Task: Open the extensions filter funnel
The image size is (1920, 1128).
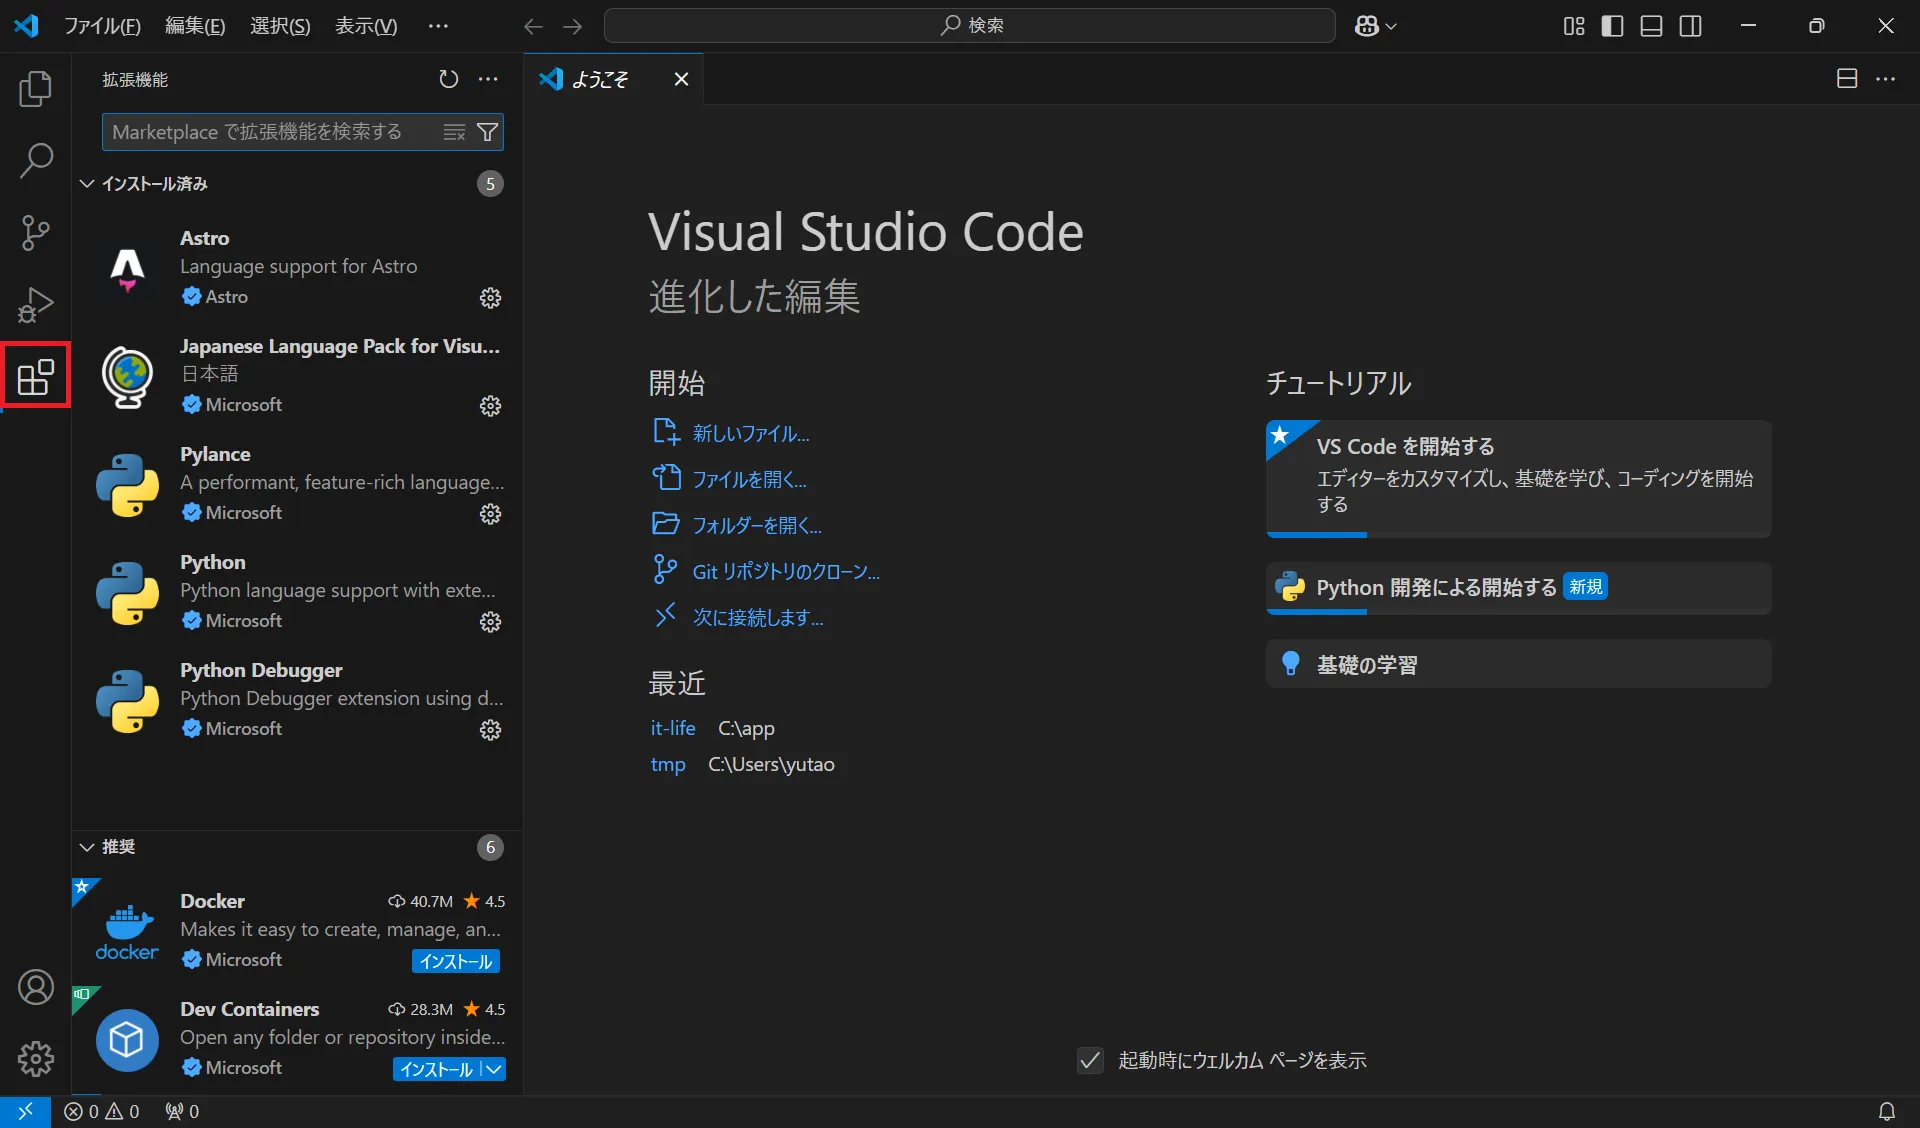Action: point(487,132)
